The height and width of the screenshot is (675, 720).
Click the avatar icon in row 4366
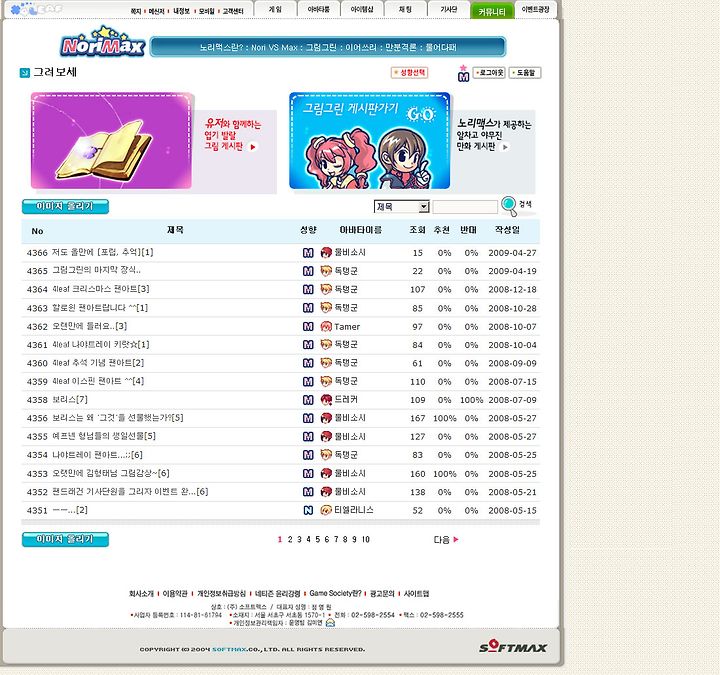click(x=326, y=253)
